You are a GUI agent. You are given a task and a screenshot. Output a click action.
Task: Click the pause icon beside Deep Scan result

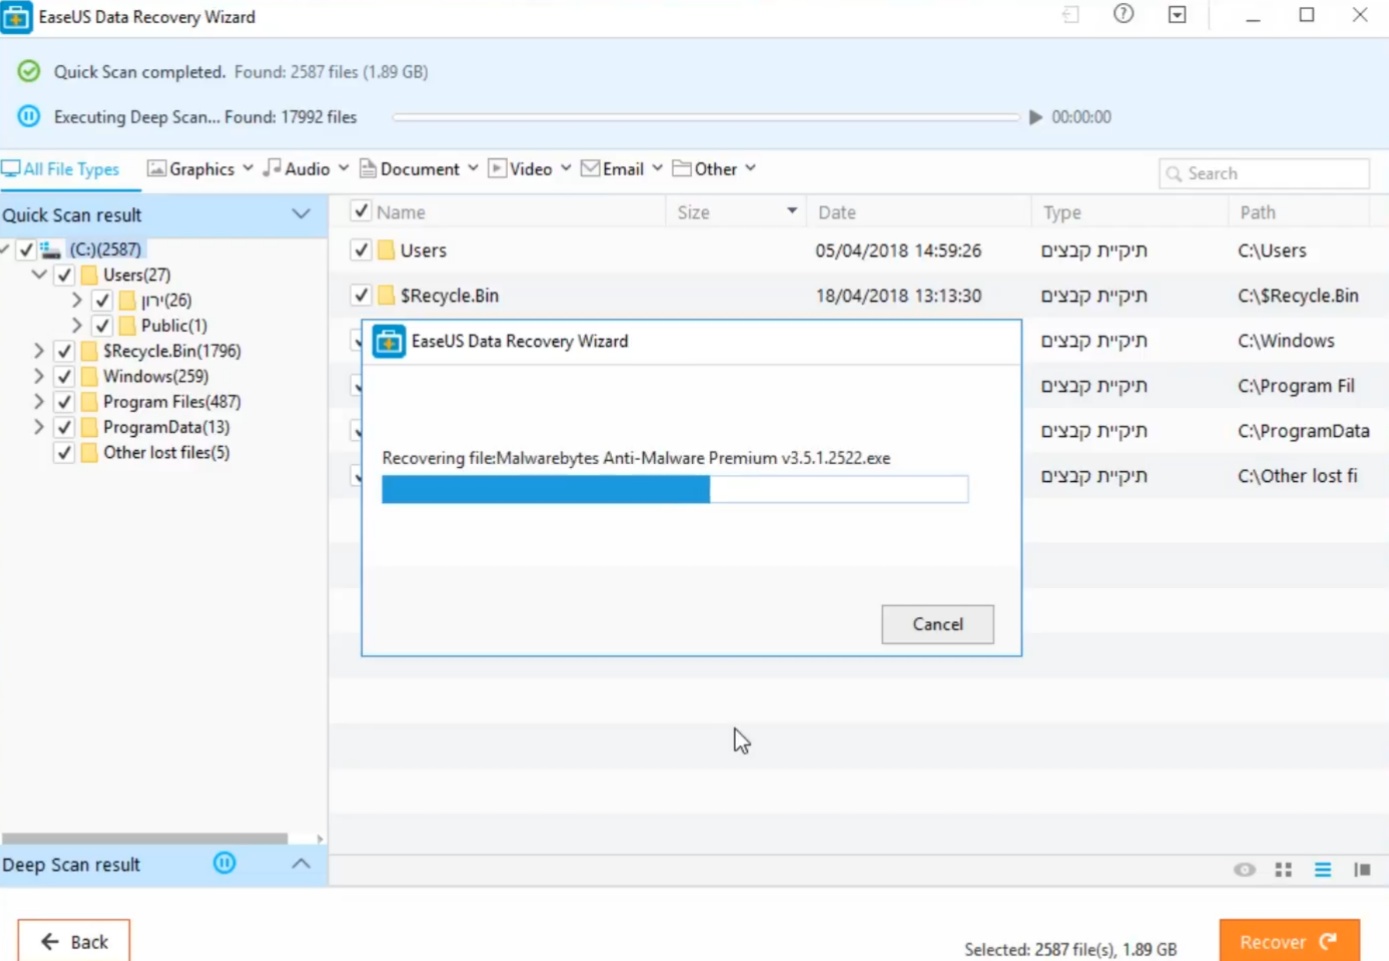point(225,863)
